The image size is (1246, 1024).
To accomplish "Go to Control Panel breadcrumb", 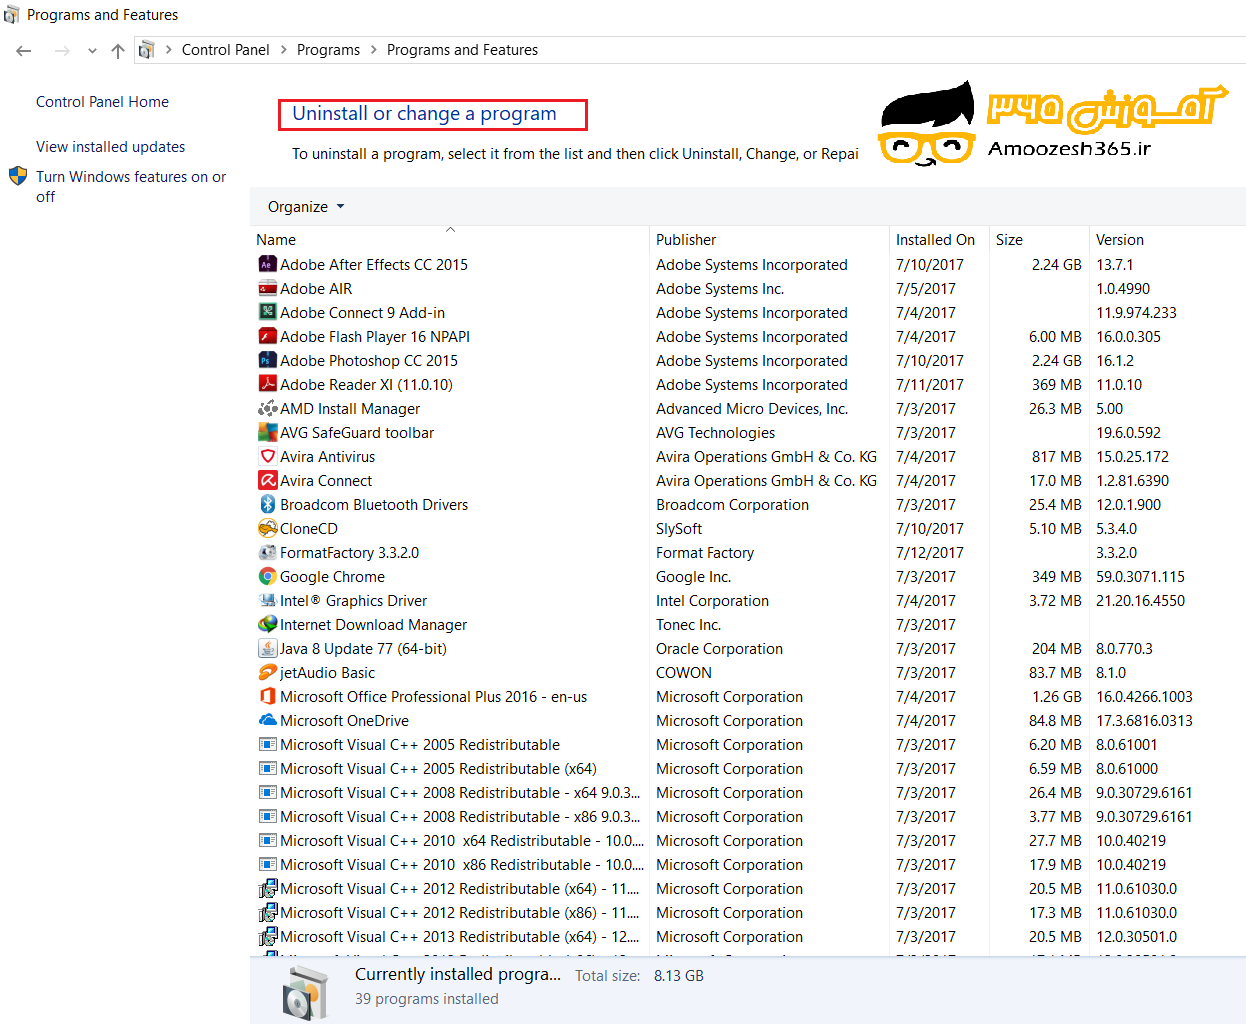I will pos(225,49).
